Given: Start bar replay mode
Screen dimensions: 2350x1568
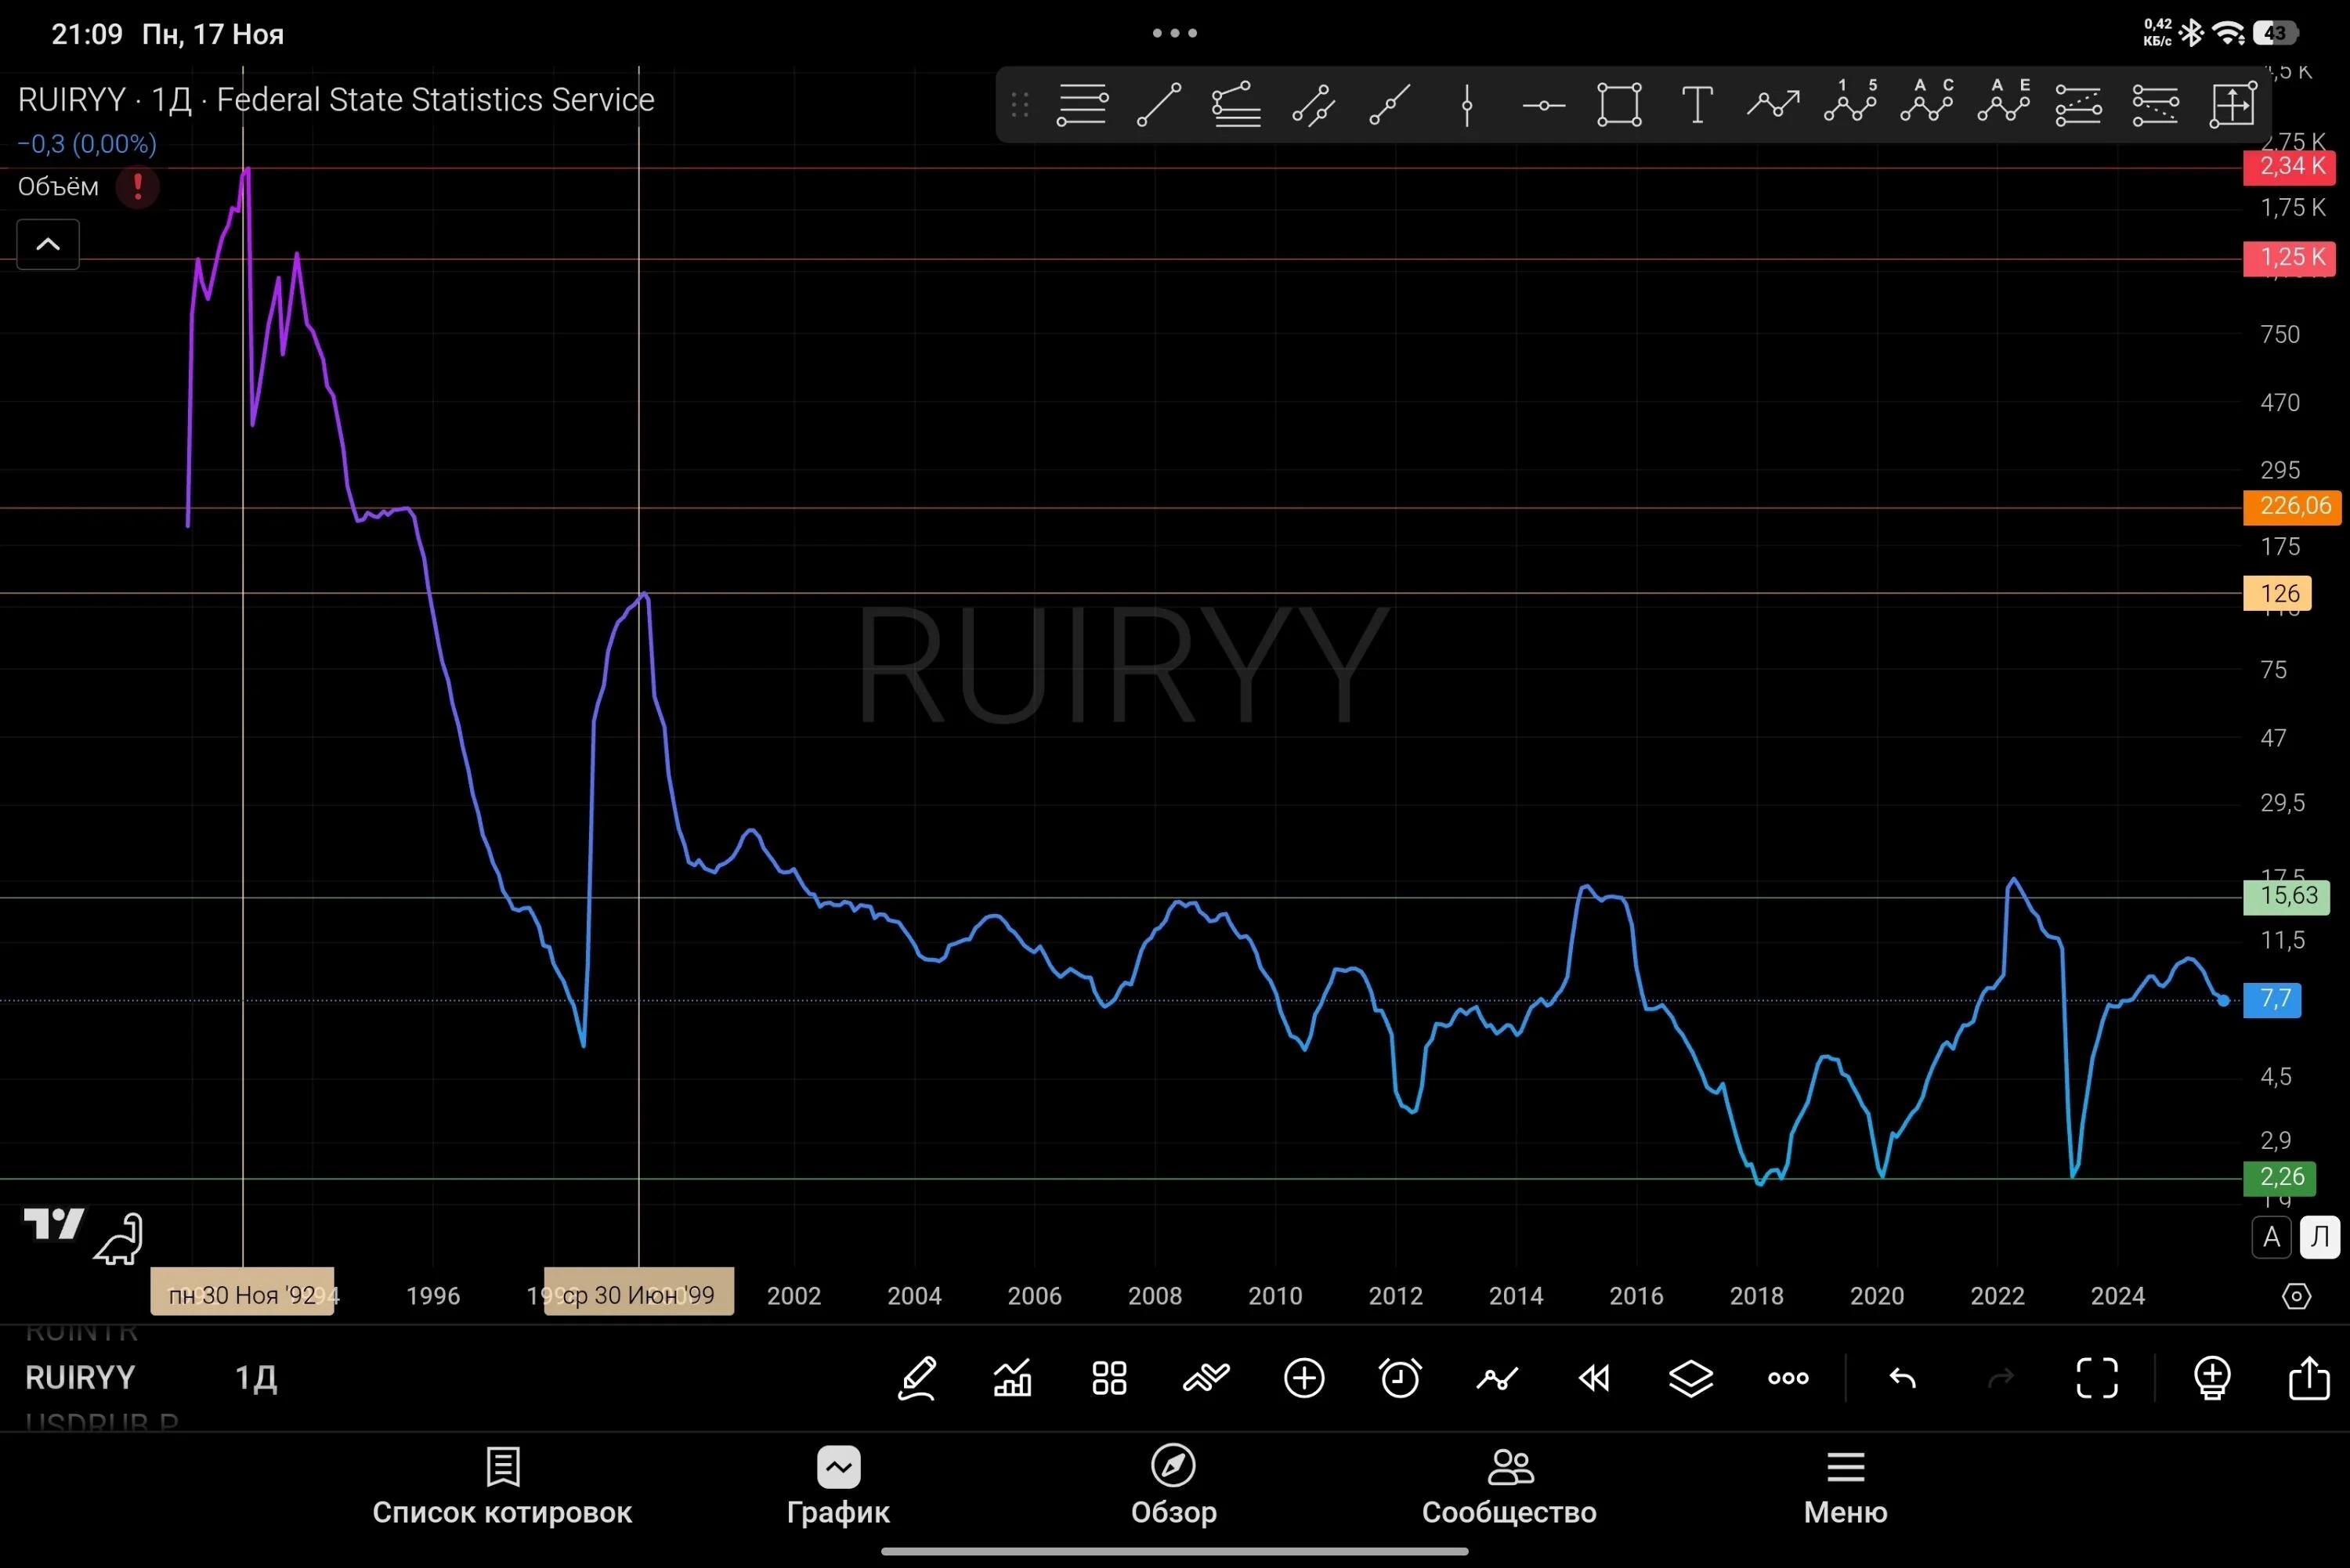Looking at the screenshot, I should (x=1594, y=1378).
